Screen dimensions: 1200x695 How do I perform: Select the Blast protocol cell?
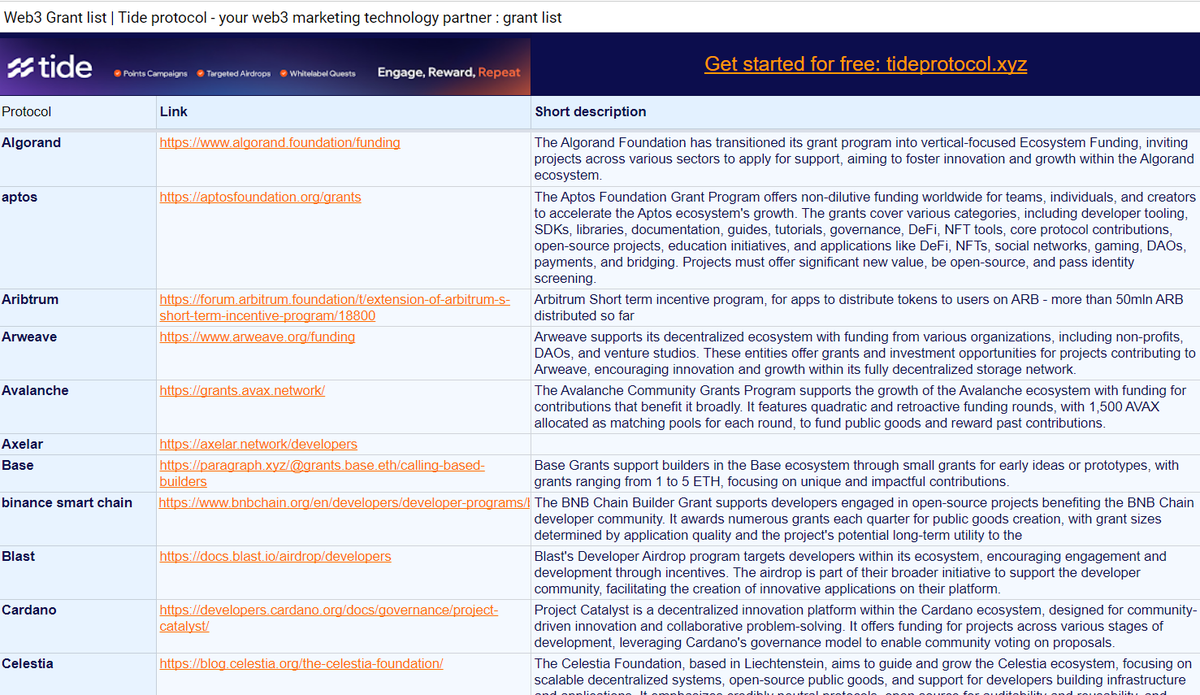coord(78,572)
